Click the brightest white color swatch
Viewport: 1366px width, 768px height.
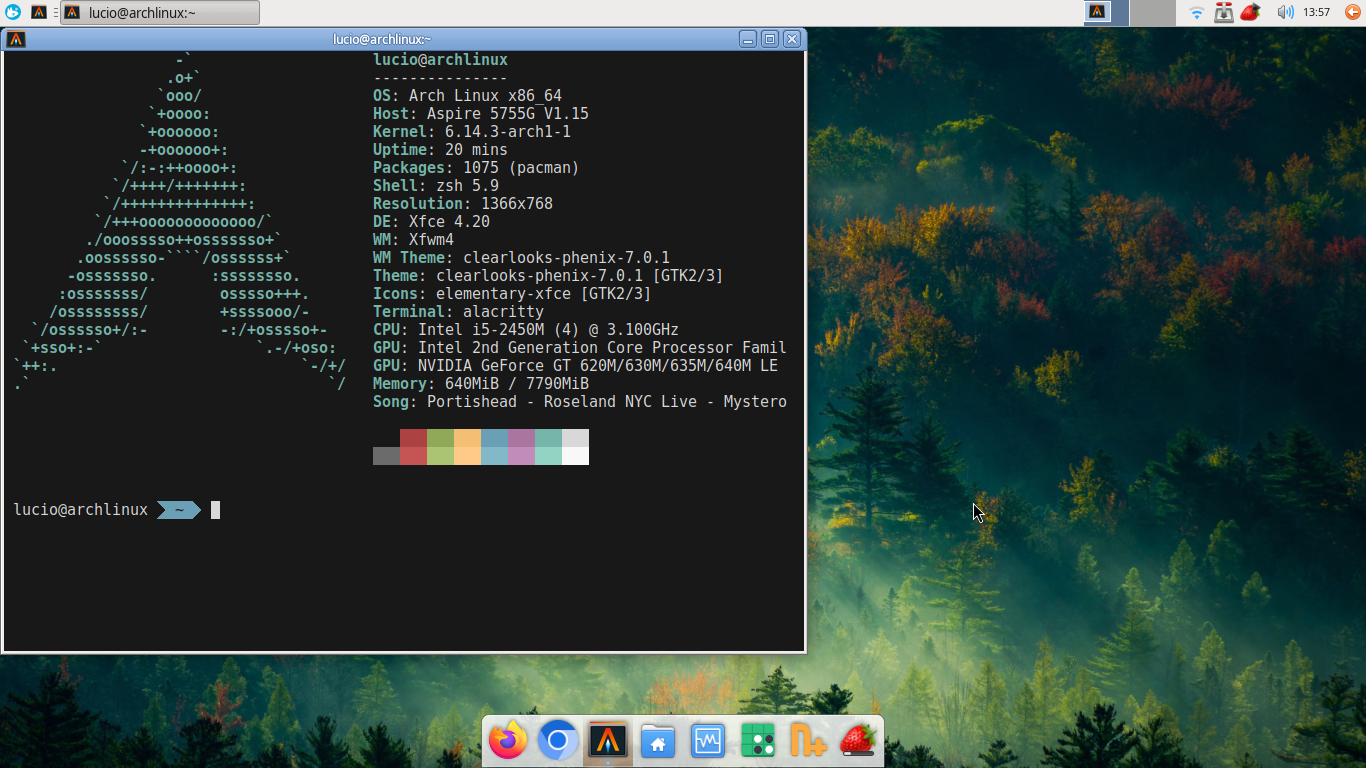point(575,456)
